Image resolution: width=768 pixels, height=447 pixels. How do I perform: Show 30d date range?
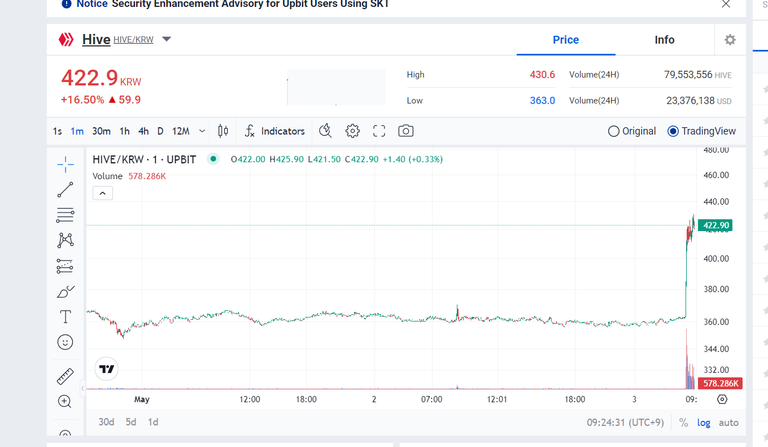(106, 422)
